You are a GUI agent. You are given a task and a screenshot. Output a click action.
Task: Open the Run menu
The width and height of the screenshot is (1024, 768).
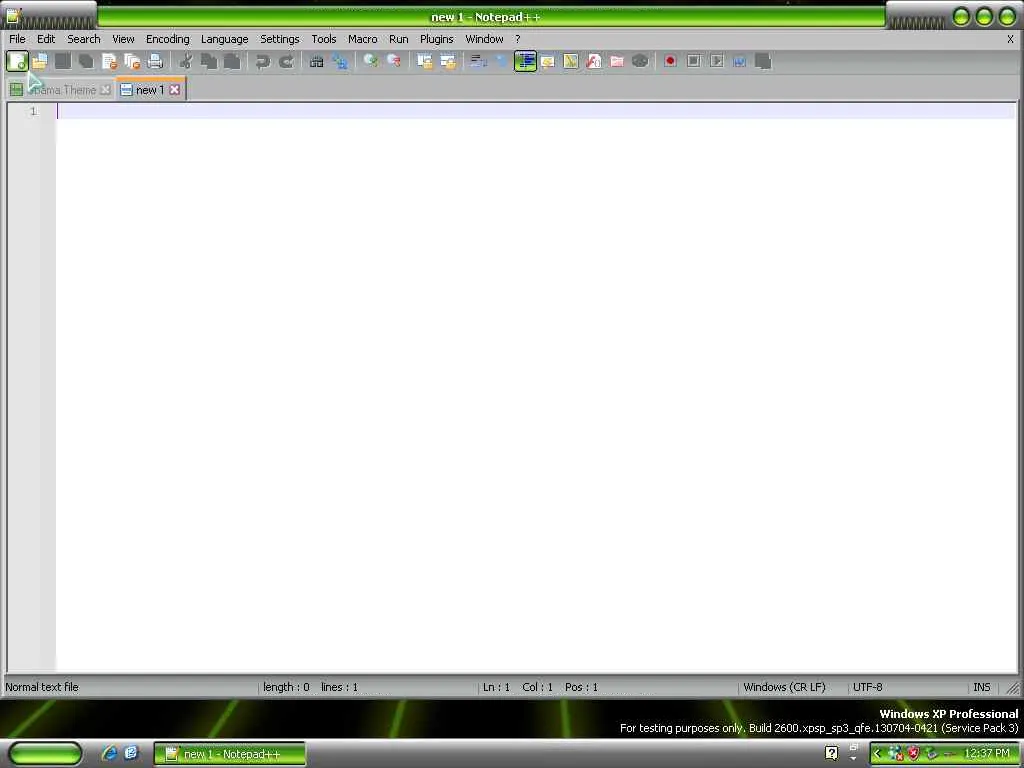(x=398, y=39)
